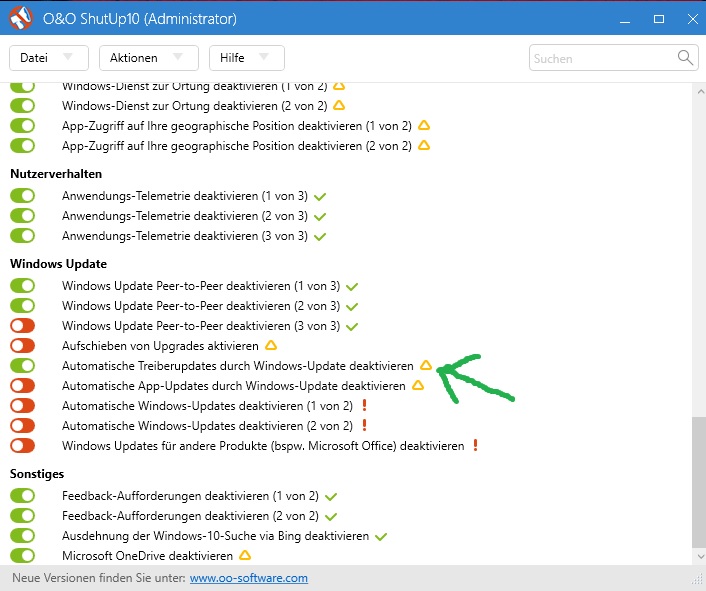Select text Automatische Windows-Updates deaktivieren (2 von 2)
The width and height of the screenshot is (706, 591).
click(x=207, y=426)
